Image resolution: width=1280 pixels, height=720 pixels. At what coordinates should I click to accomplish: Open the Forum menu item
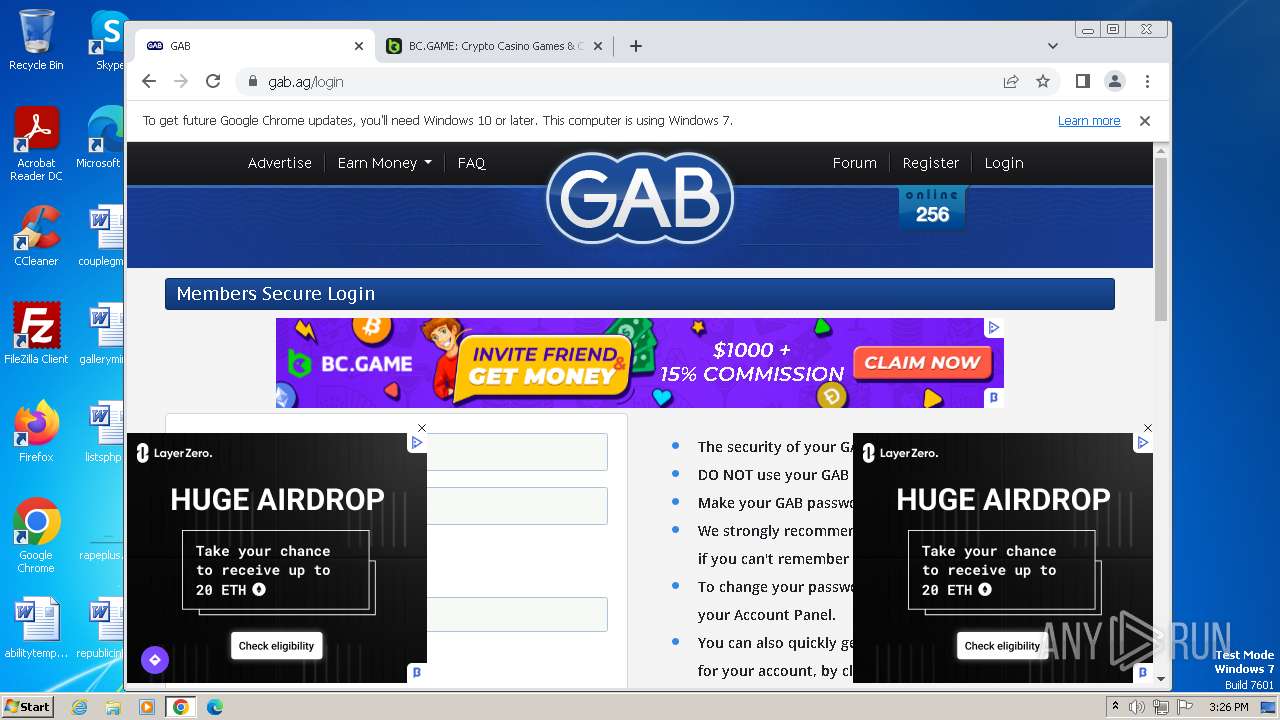pyautogui.click(x=854, y=163)
